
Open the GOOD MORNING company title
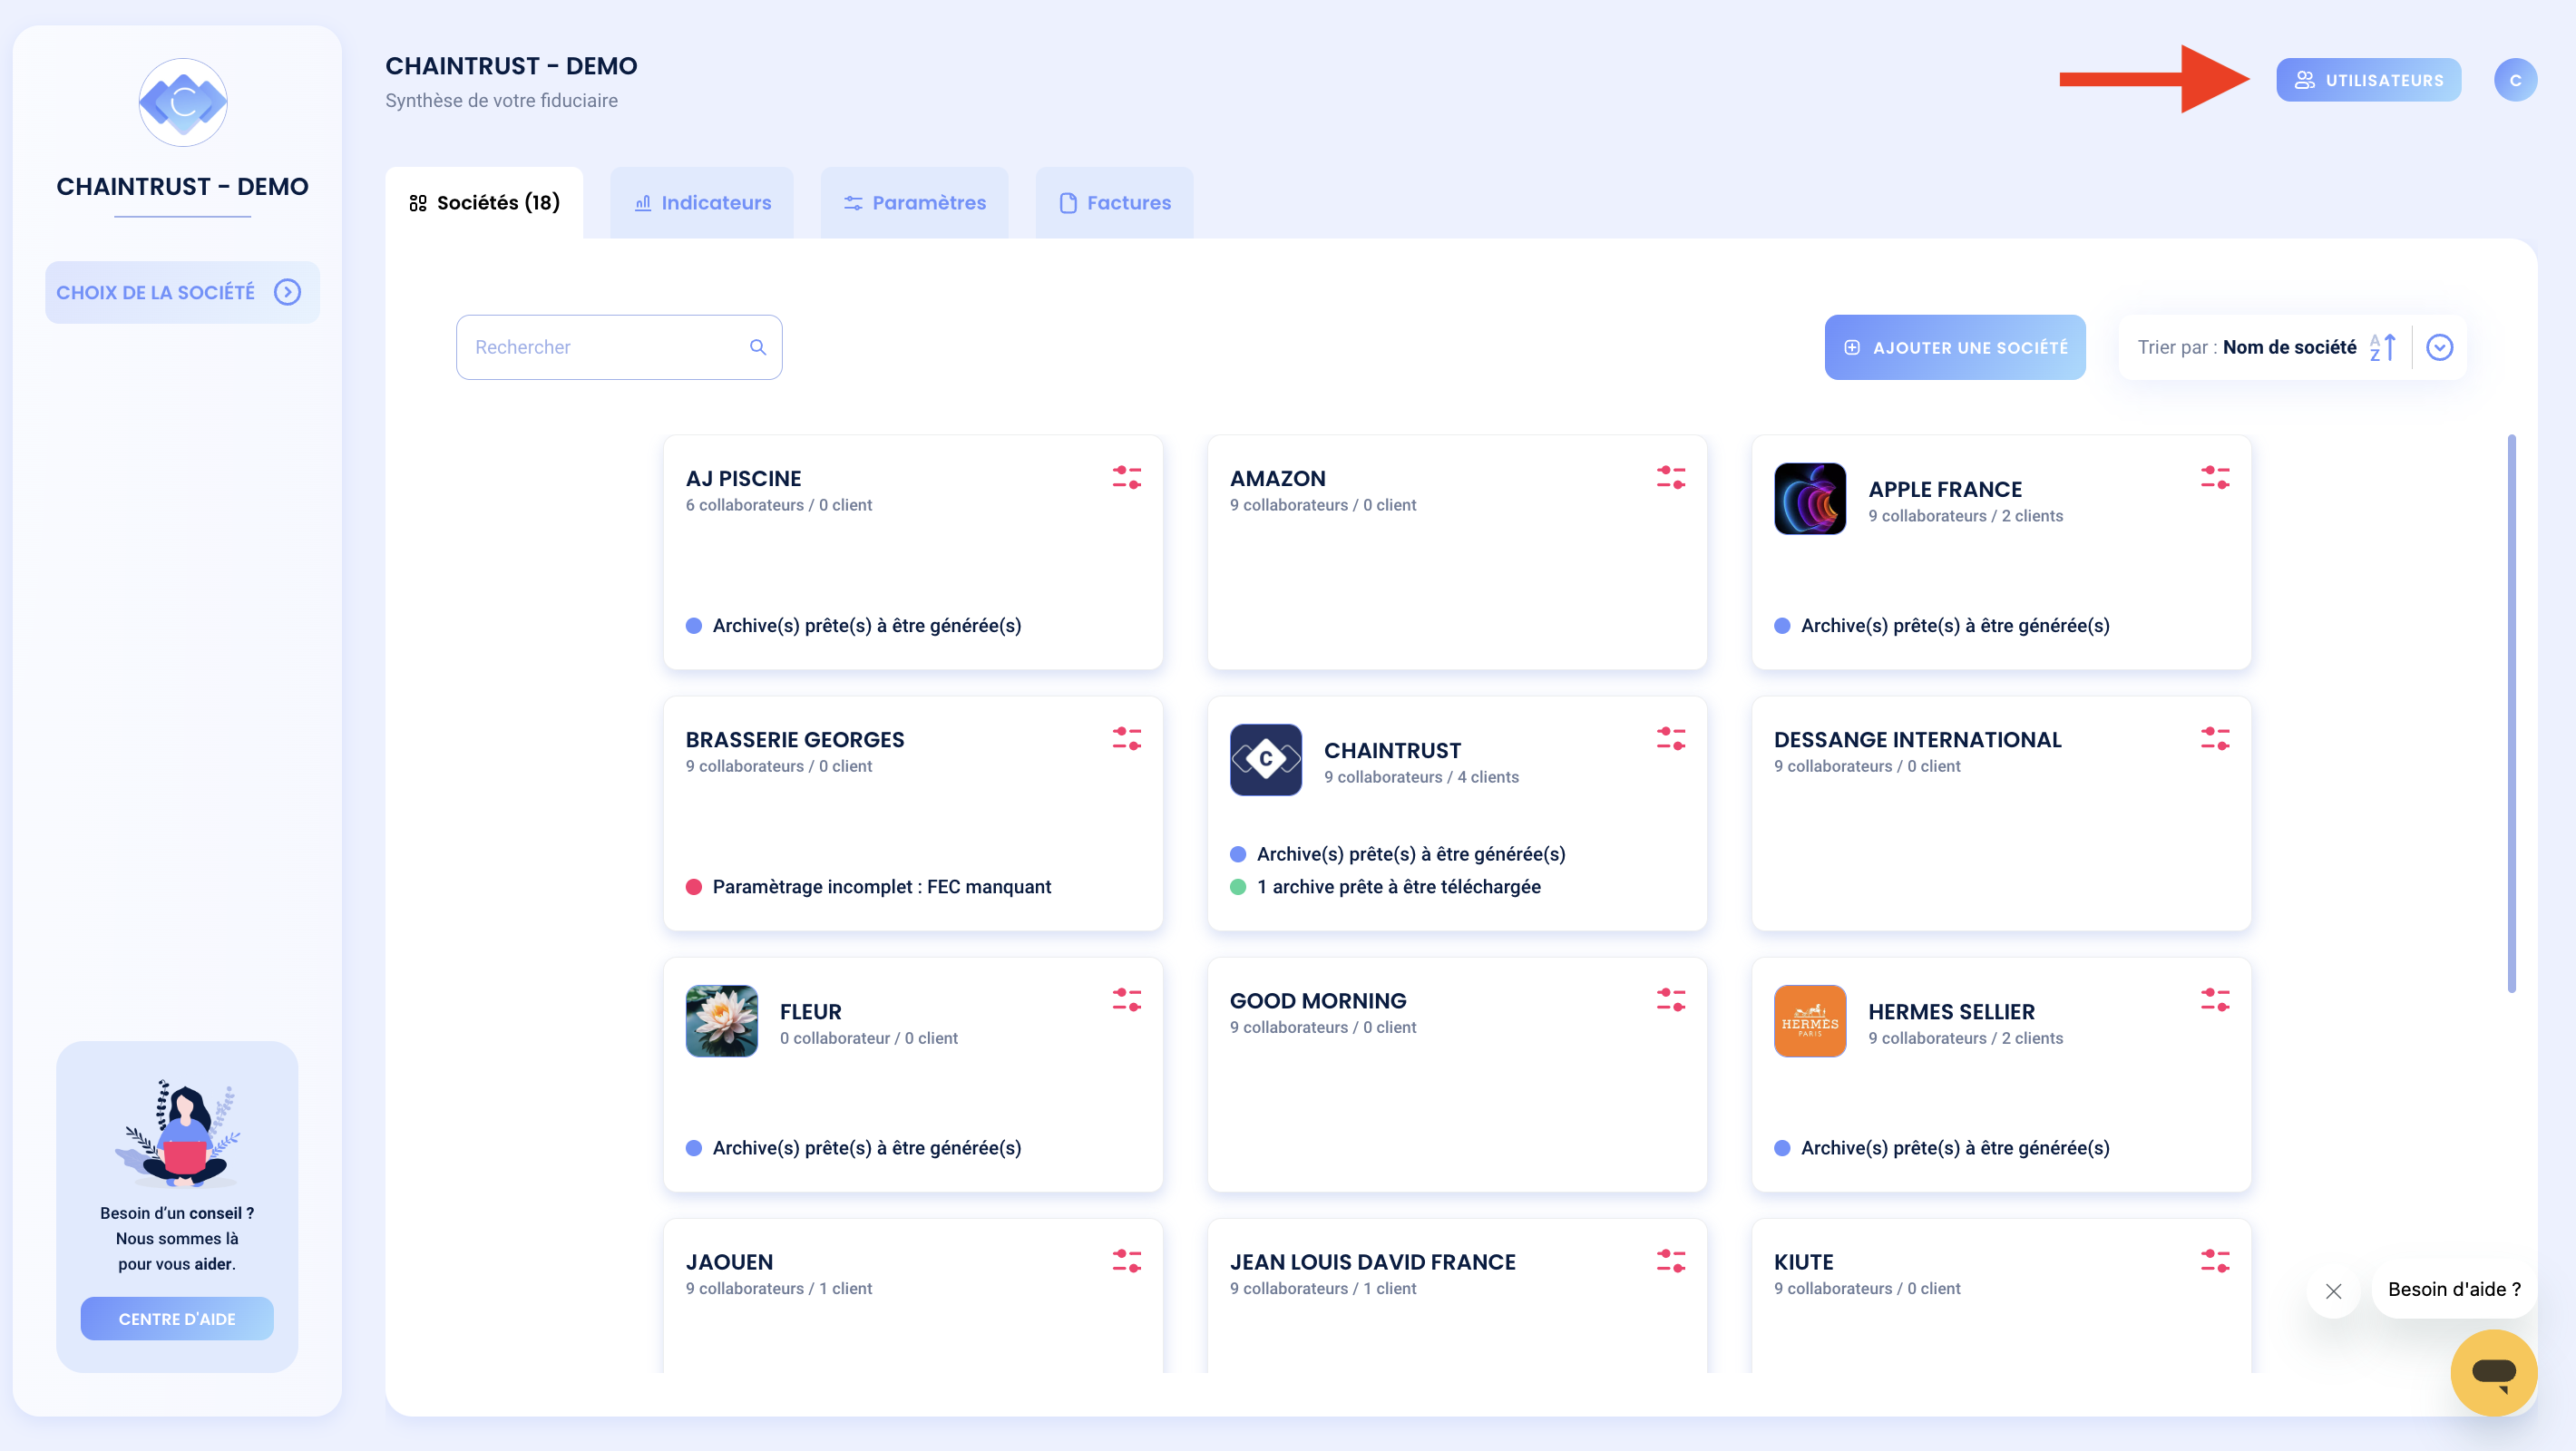tap(1317, 1000)
